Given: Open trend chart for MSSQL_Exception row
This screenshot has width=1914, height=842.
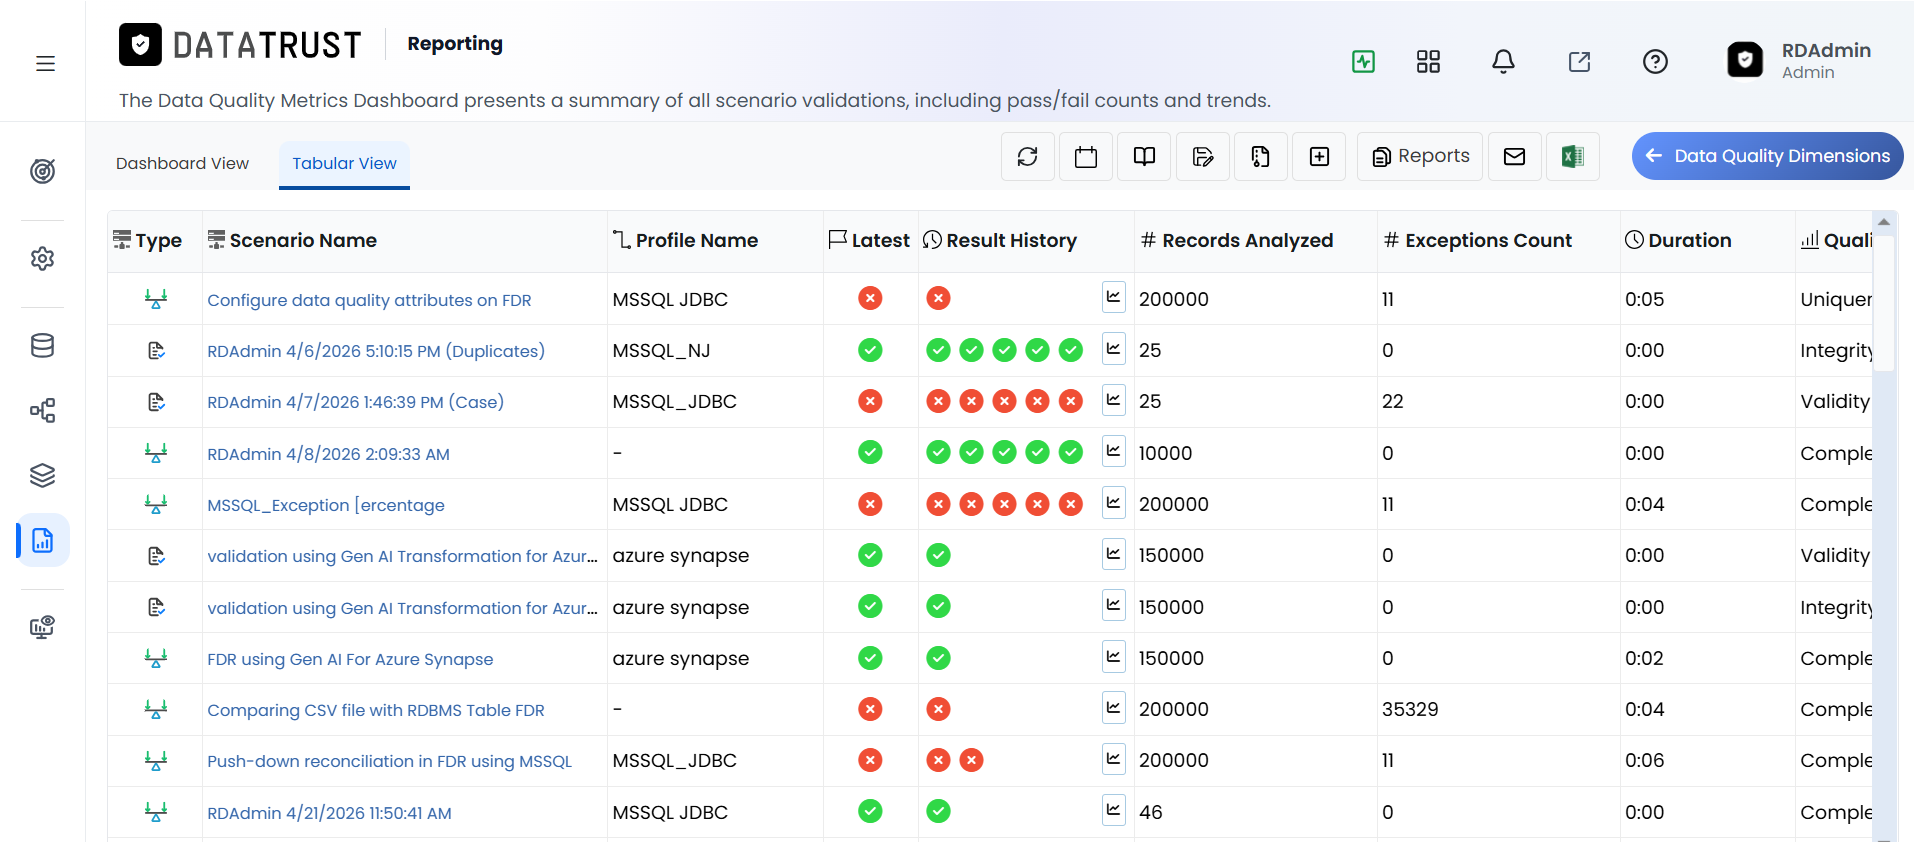Looking at the screenshot, I should [x=1113, y=502].
